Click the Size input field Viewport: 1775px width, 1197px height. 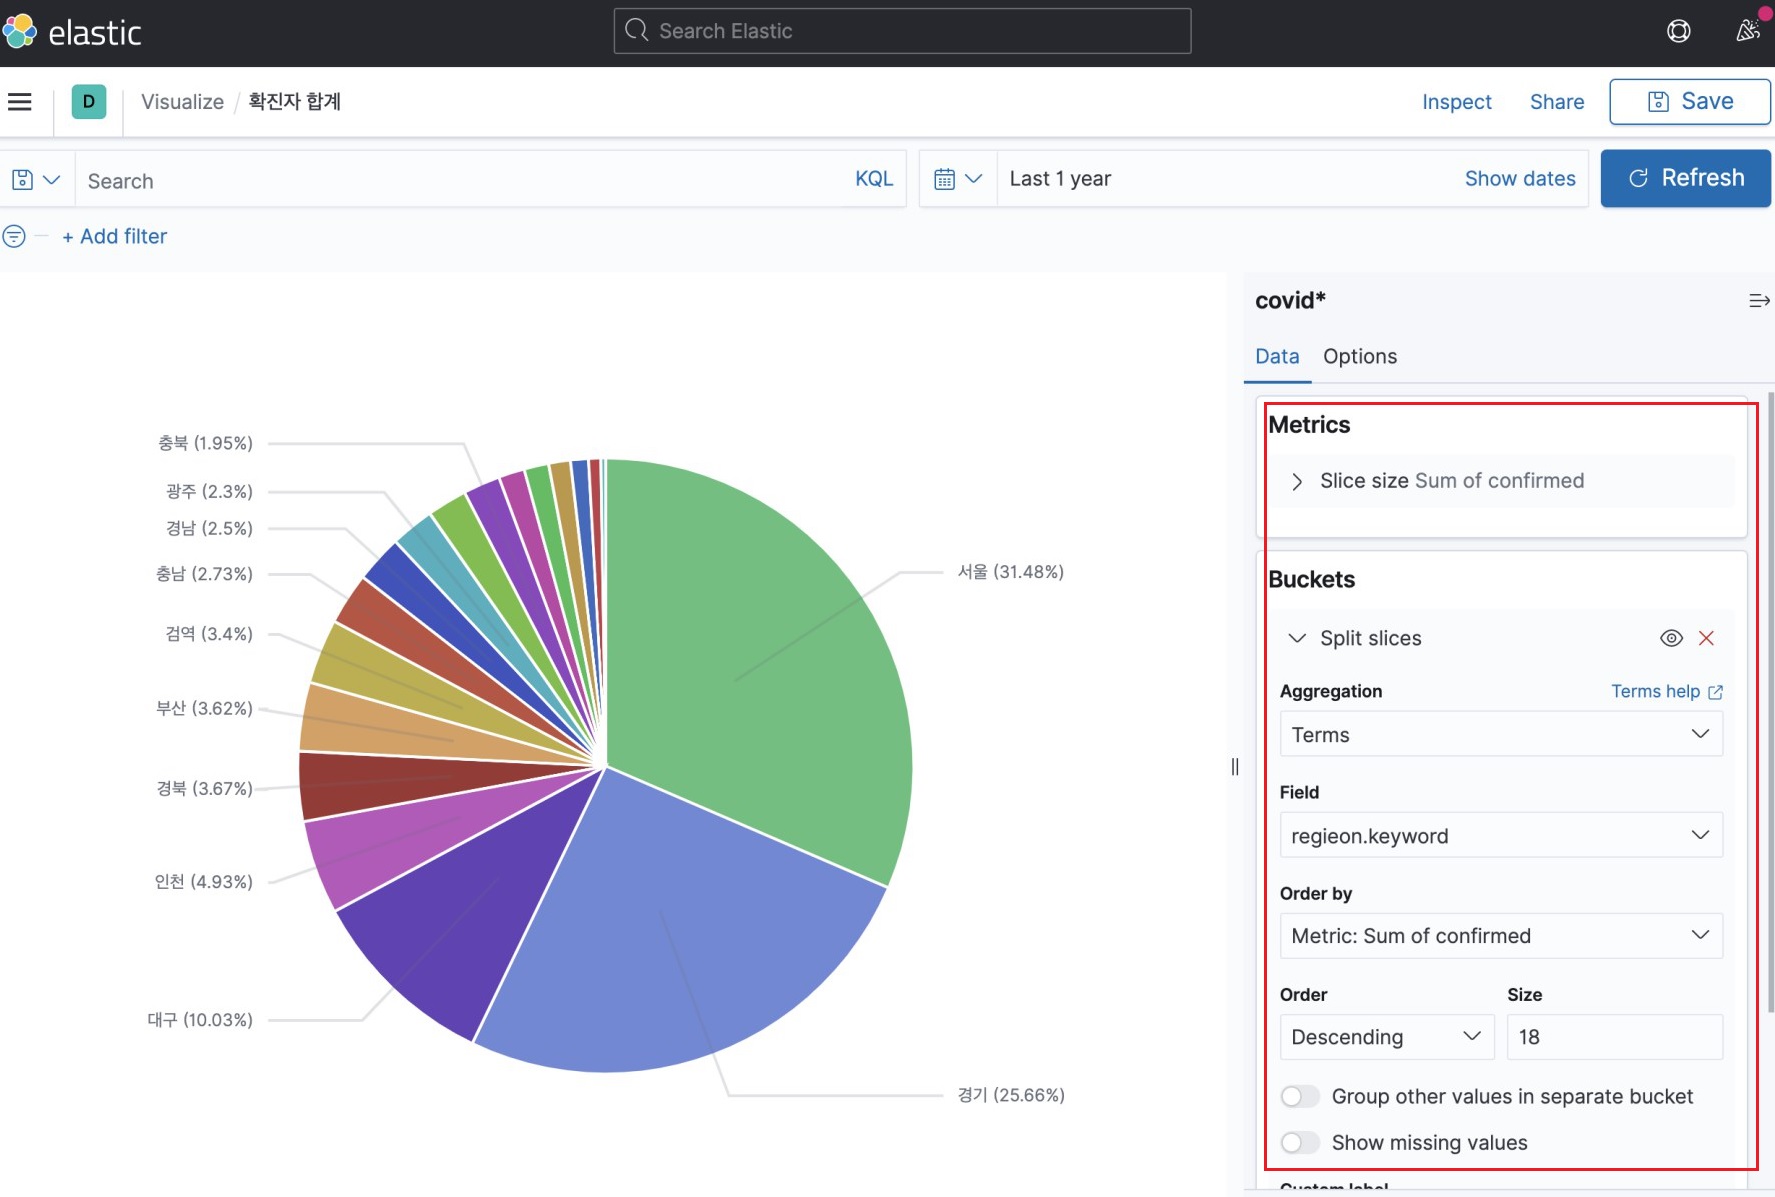coord(1615,1037)
